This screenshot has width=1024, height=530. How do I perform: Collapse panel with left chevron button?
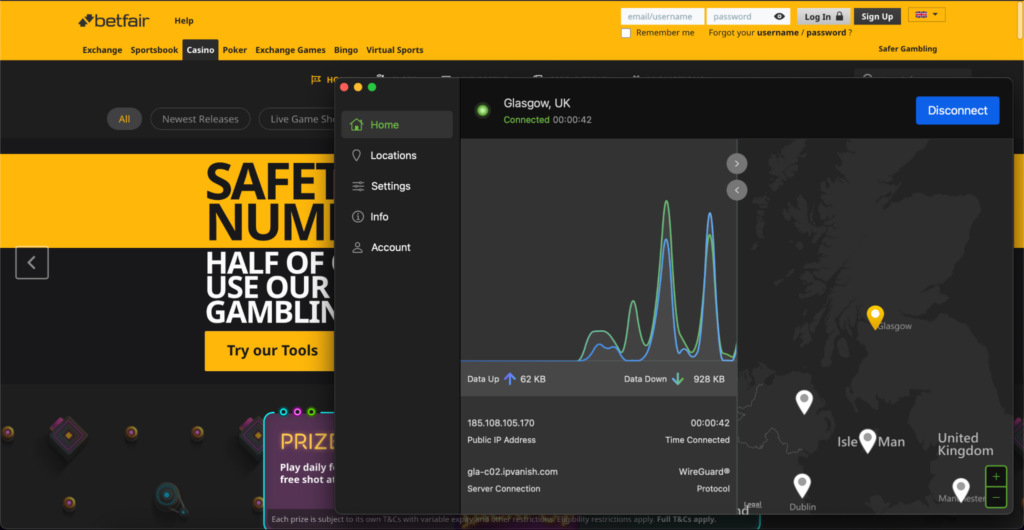pos(737,190)
